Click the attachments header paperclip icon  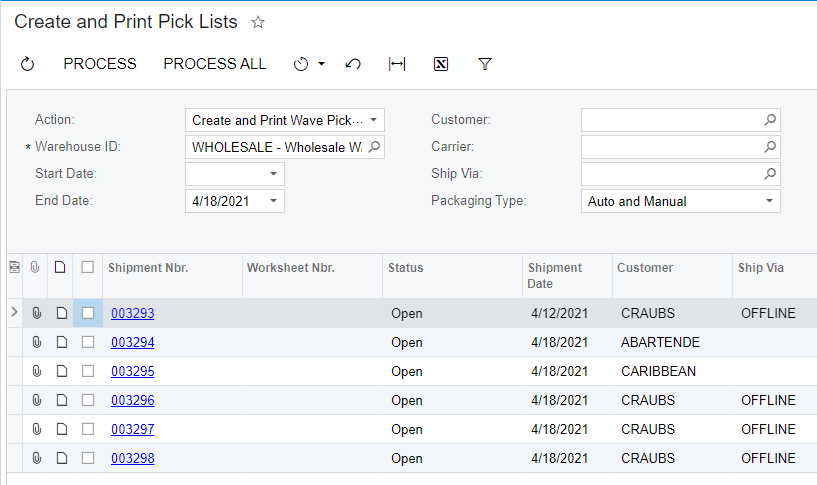point(35,267)
